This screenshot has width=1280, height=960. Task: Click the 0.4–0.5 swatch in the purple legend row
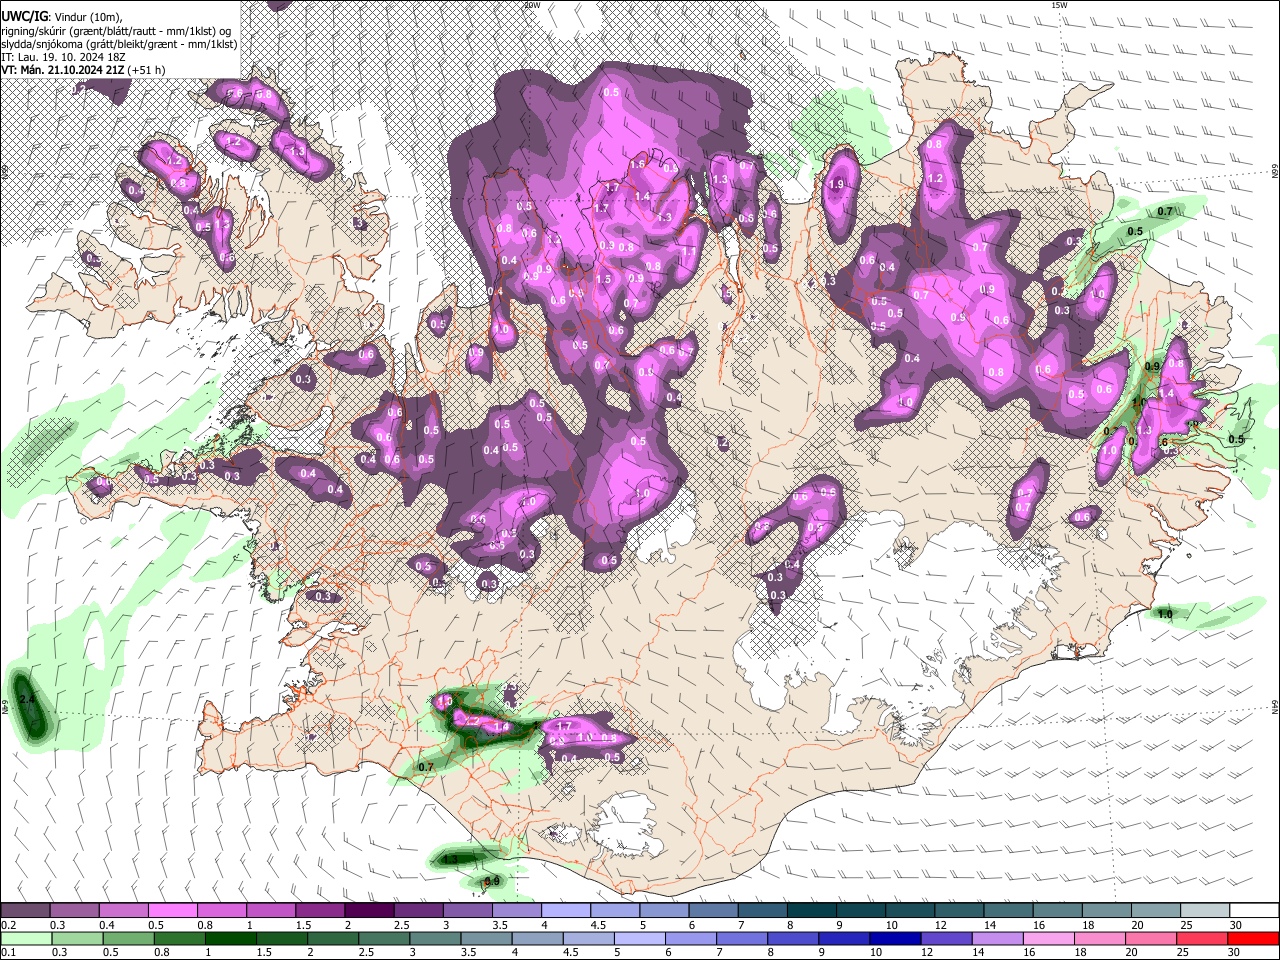[x=123, y=911]
